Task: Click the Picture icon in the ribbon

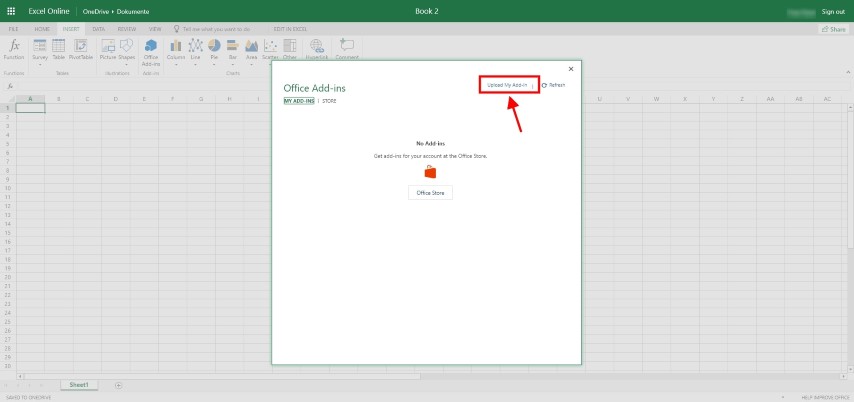Action: 107,50
